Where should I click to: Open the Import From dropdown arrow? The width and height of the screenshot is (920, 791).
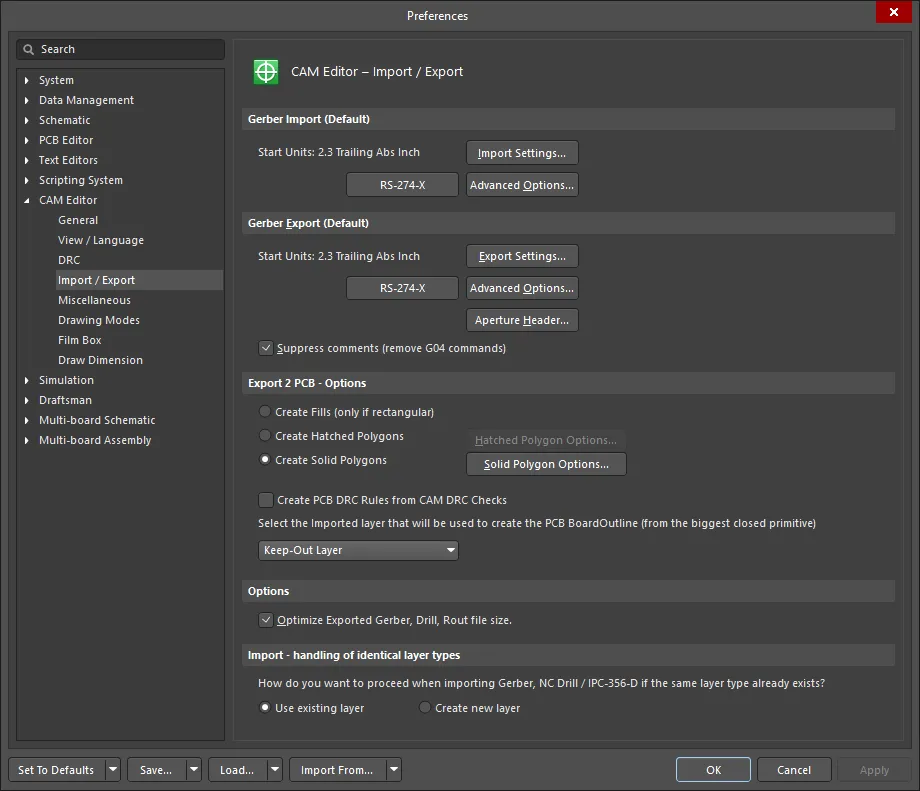[394, 769]
